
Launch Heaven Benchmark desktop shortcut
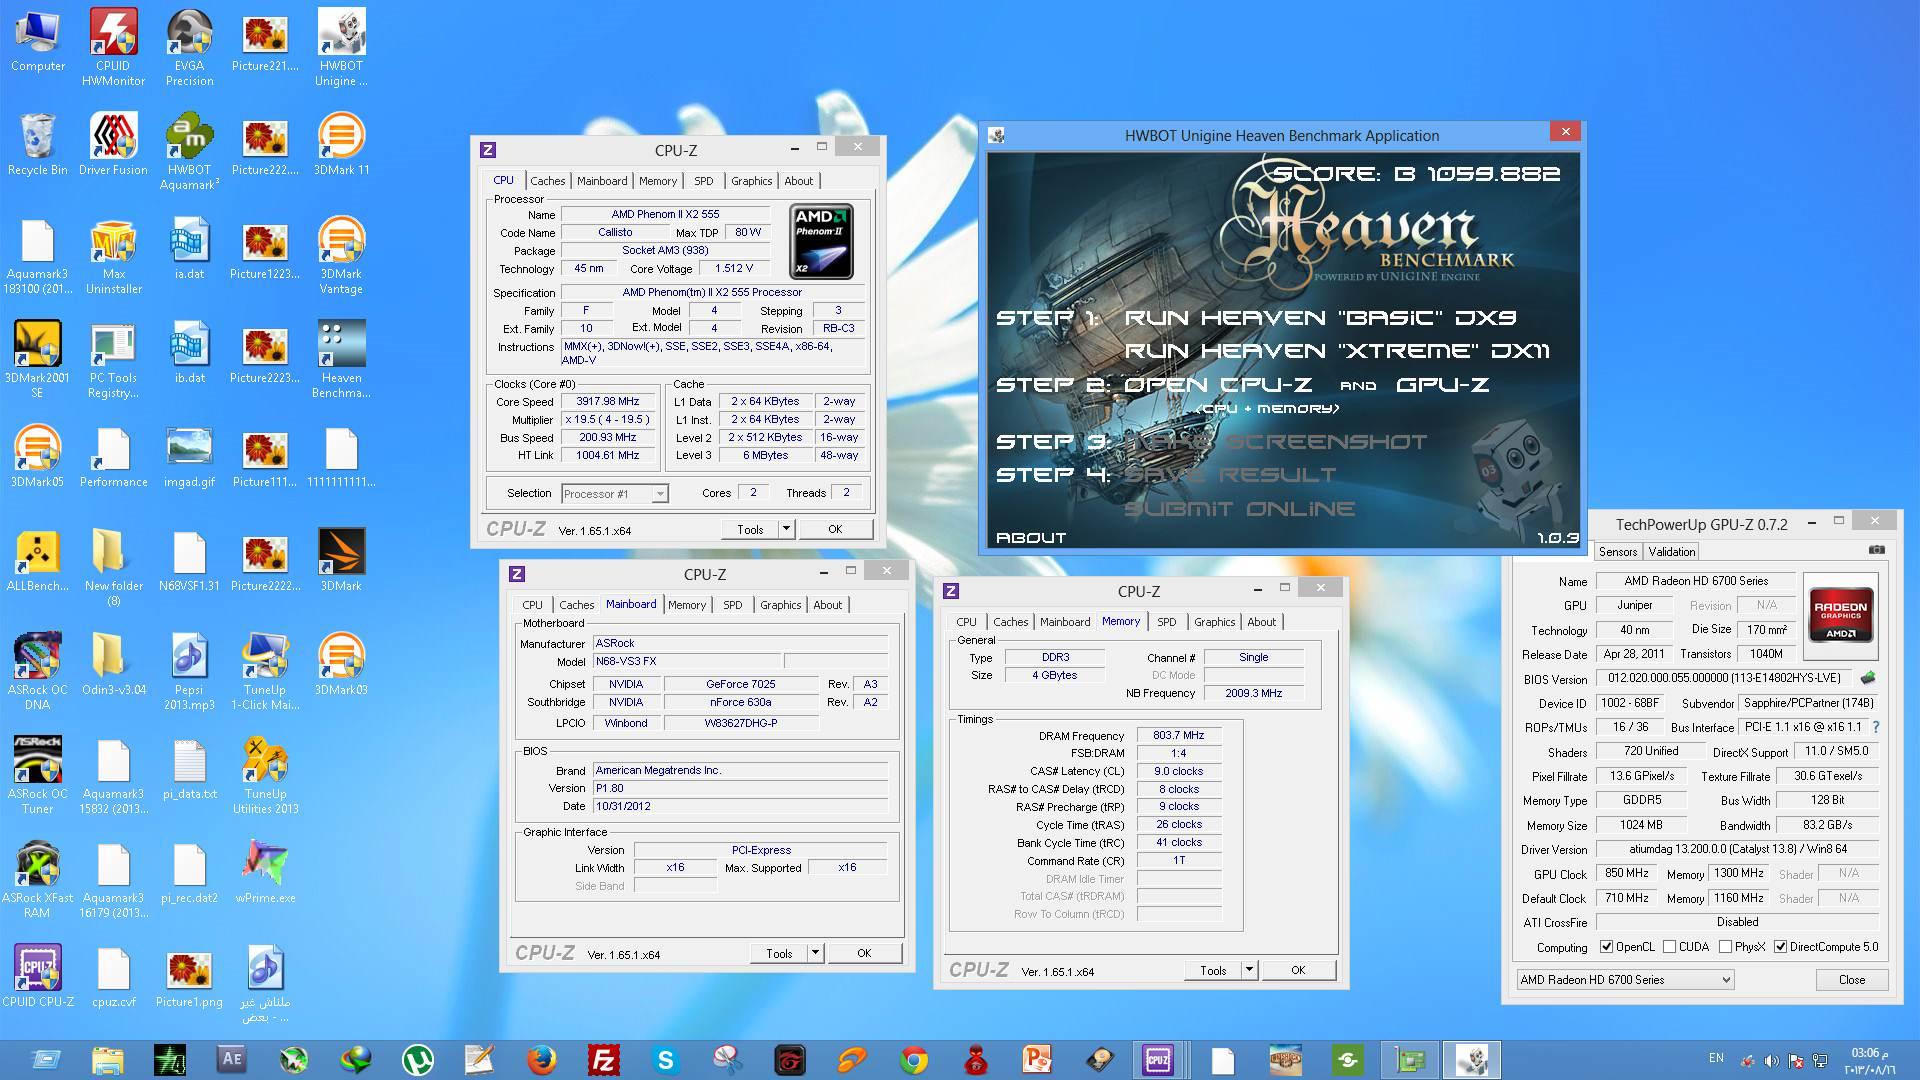tap(341, 359)
